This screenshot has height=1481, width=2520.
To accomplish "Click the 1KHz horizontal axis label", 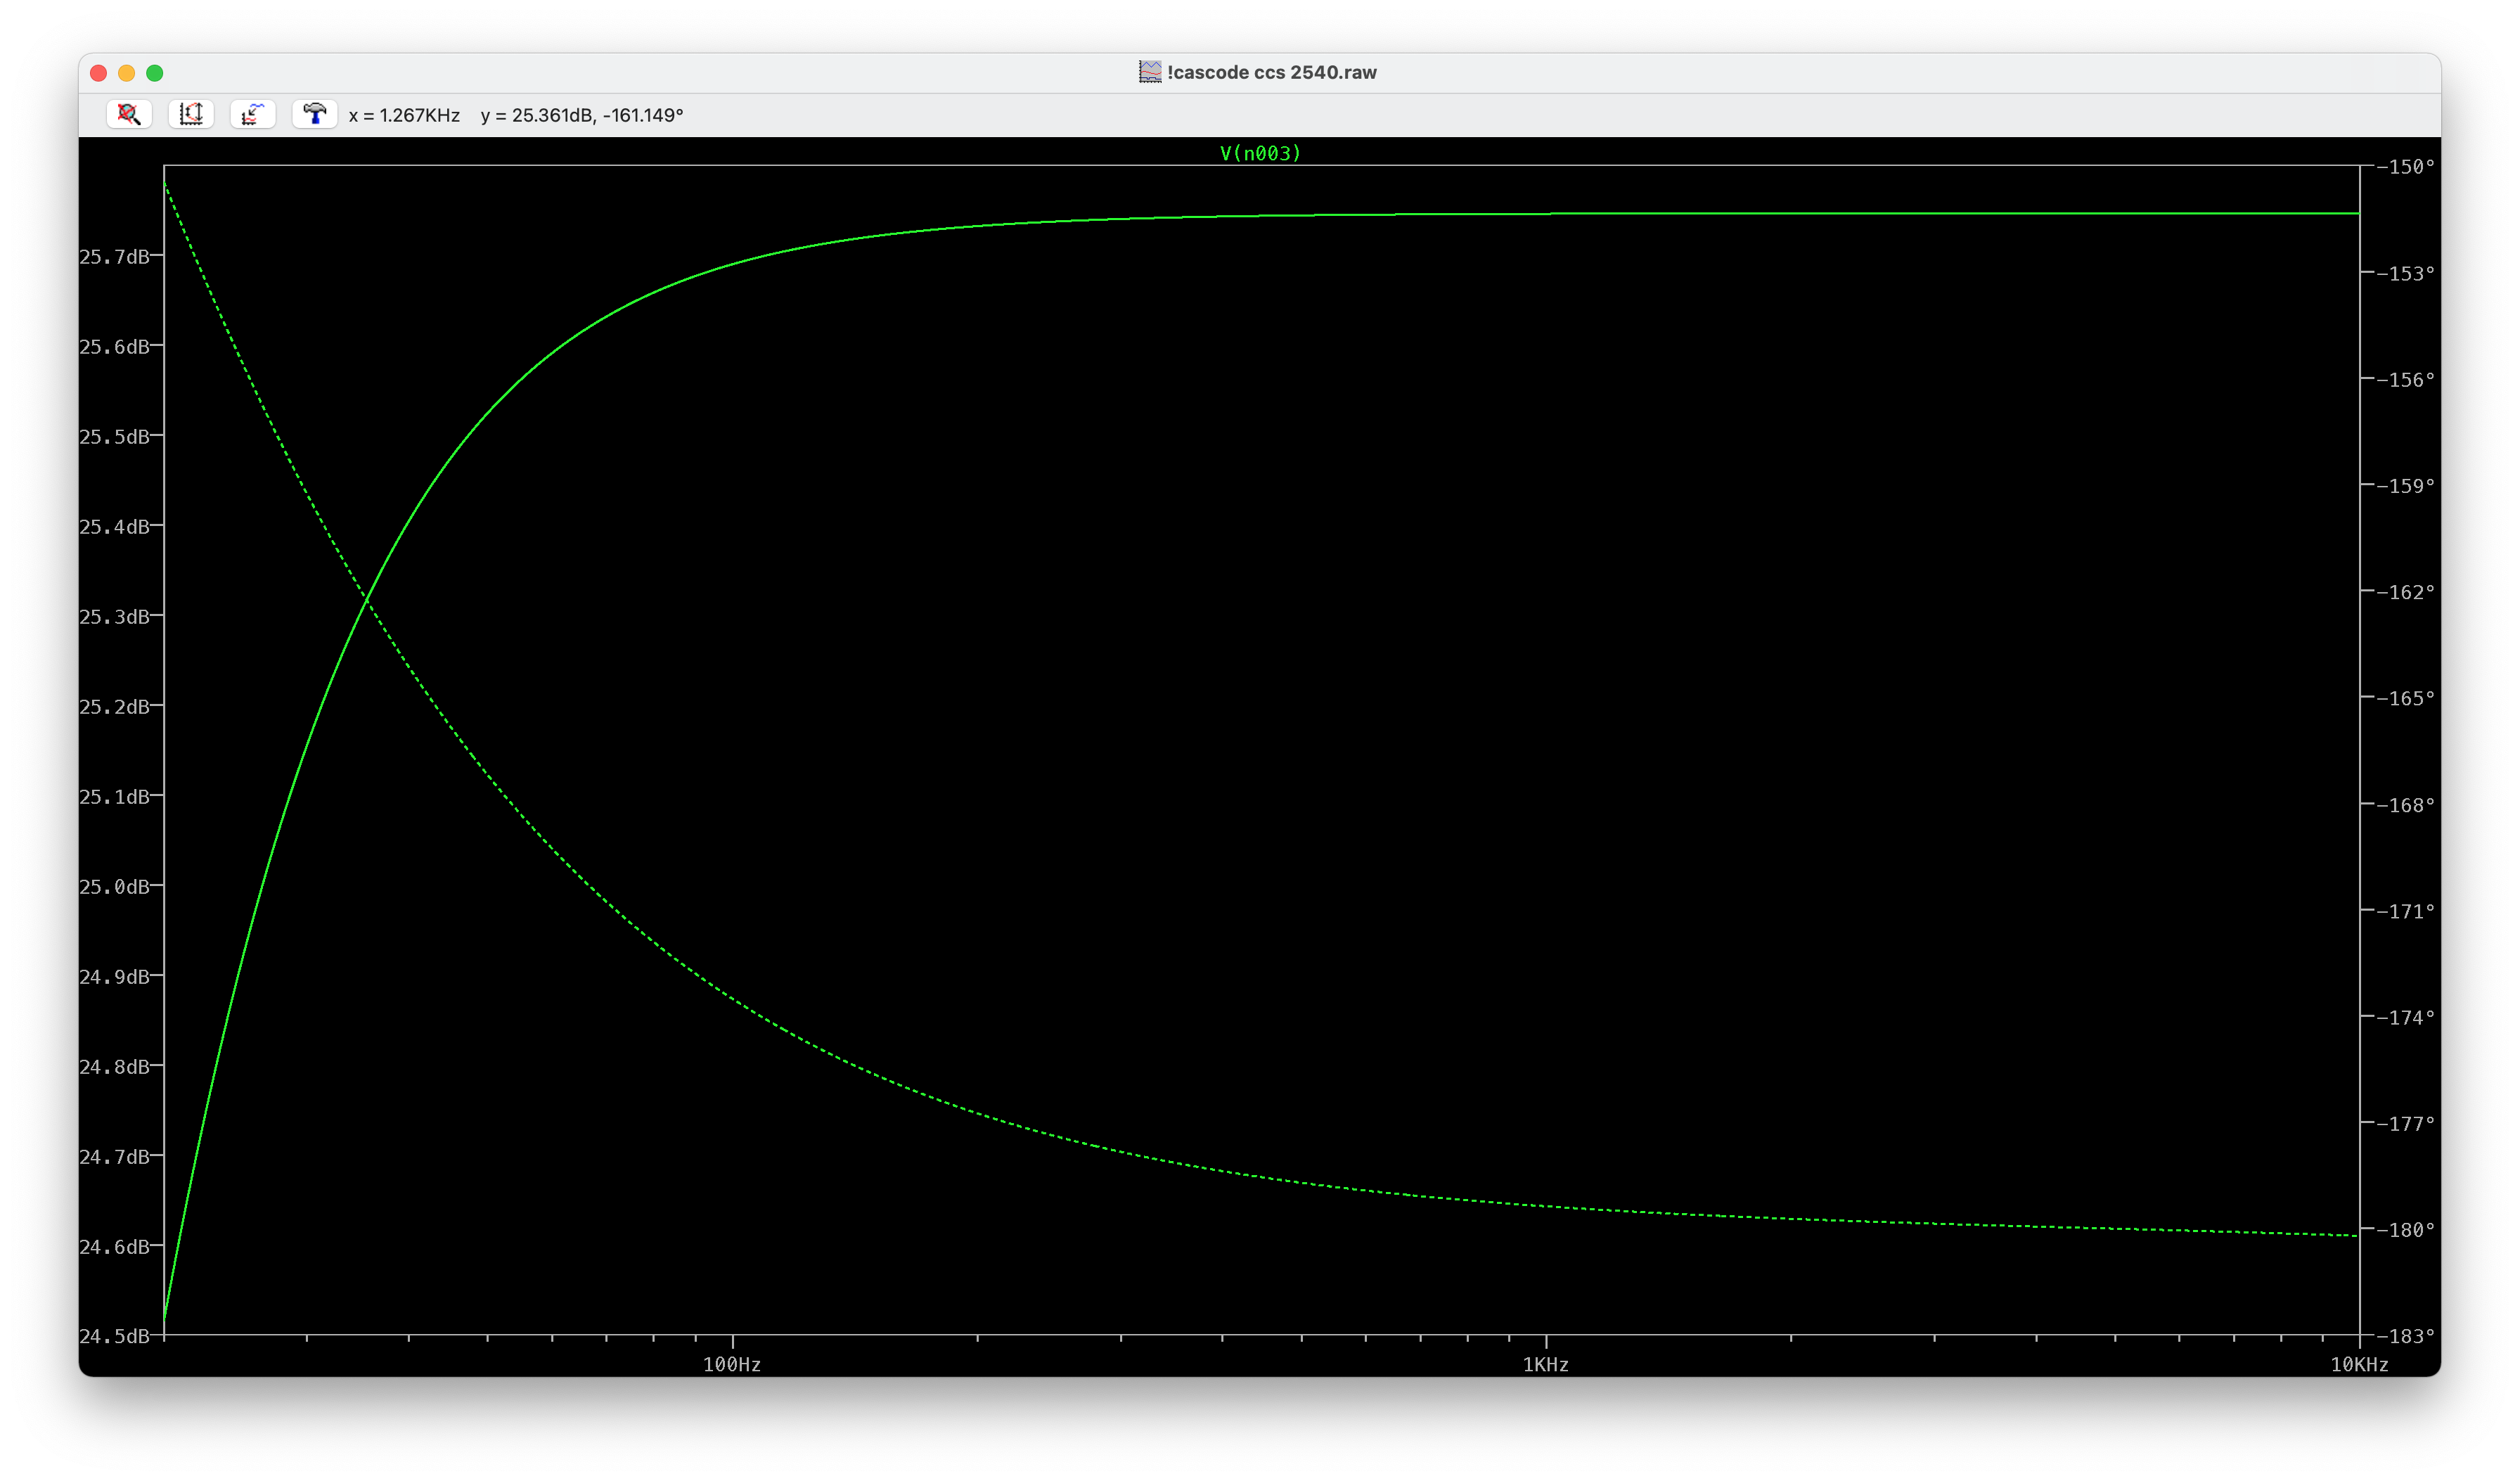I will [1545, 1365].
